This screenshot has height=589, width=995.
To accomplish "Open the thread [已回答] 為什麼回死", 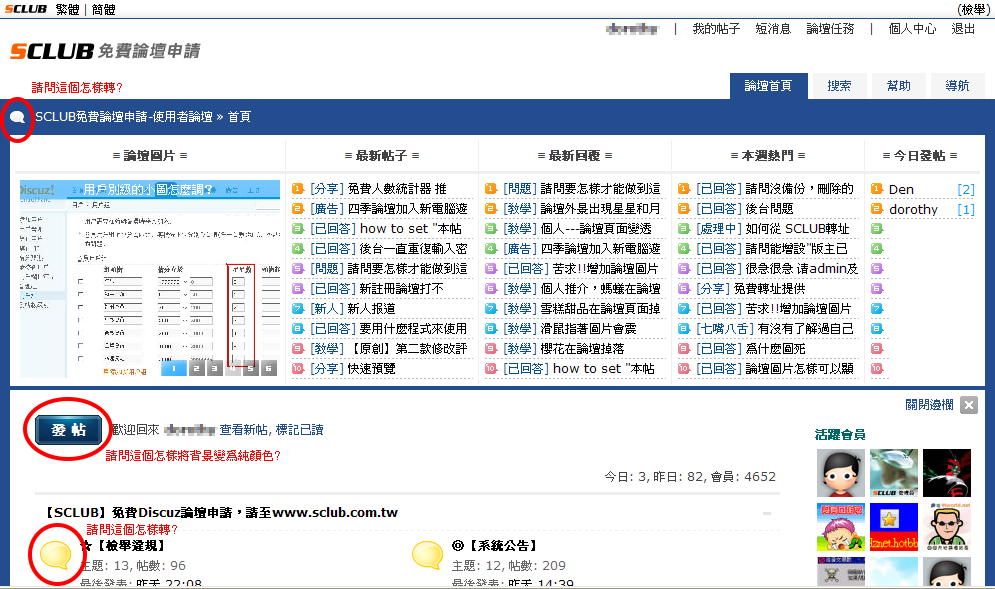I will click(751, 348).
